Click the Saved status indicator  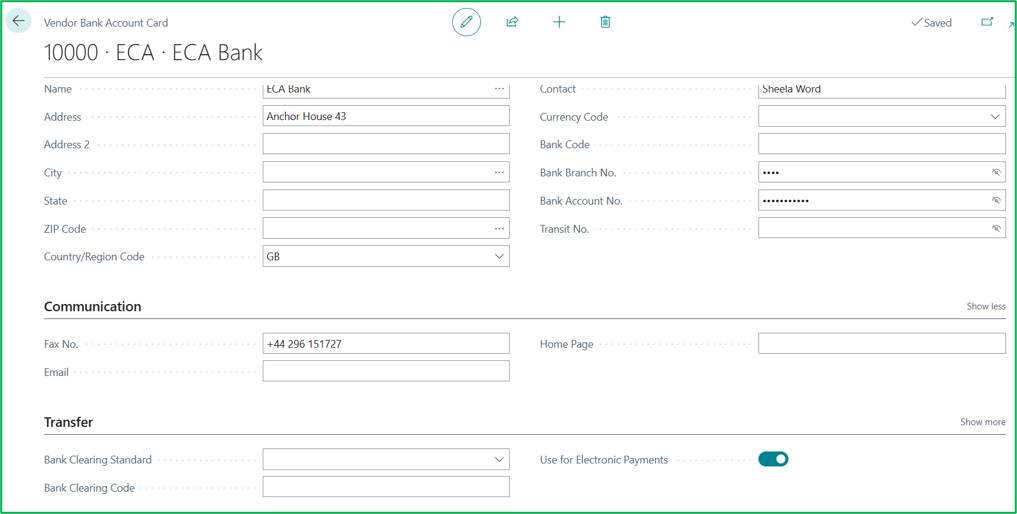pyautogui.click(x=931, y=22)
